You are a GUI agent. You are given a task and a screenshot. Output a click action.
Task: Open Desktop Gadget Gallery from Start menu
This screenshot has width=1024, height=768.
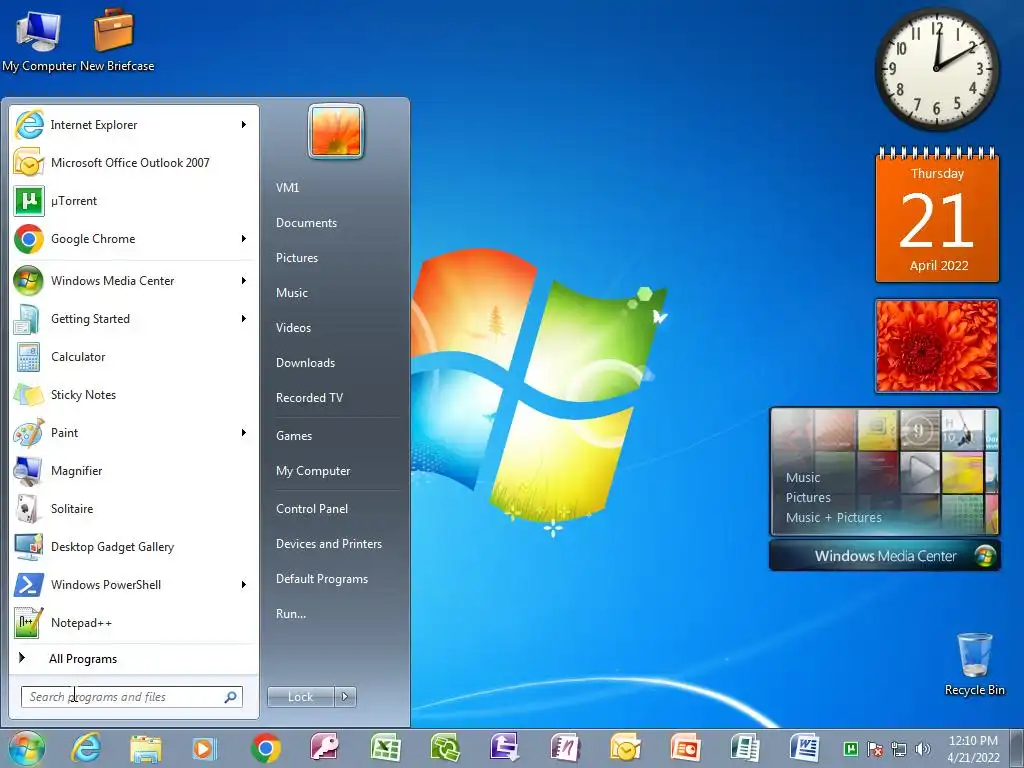134,547
